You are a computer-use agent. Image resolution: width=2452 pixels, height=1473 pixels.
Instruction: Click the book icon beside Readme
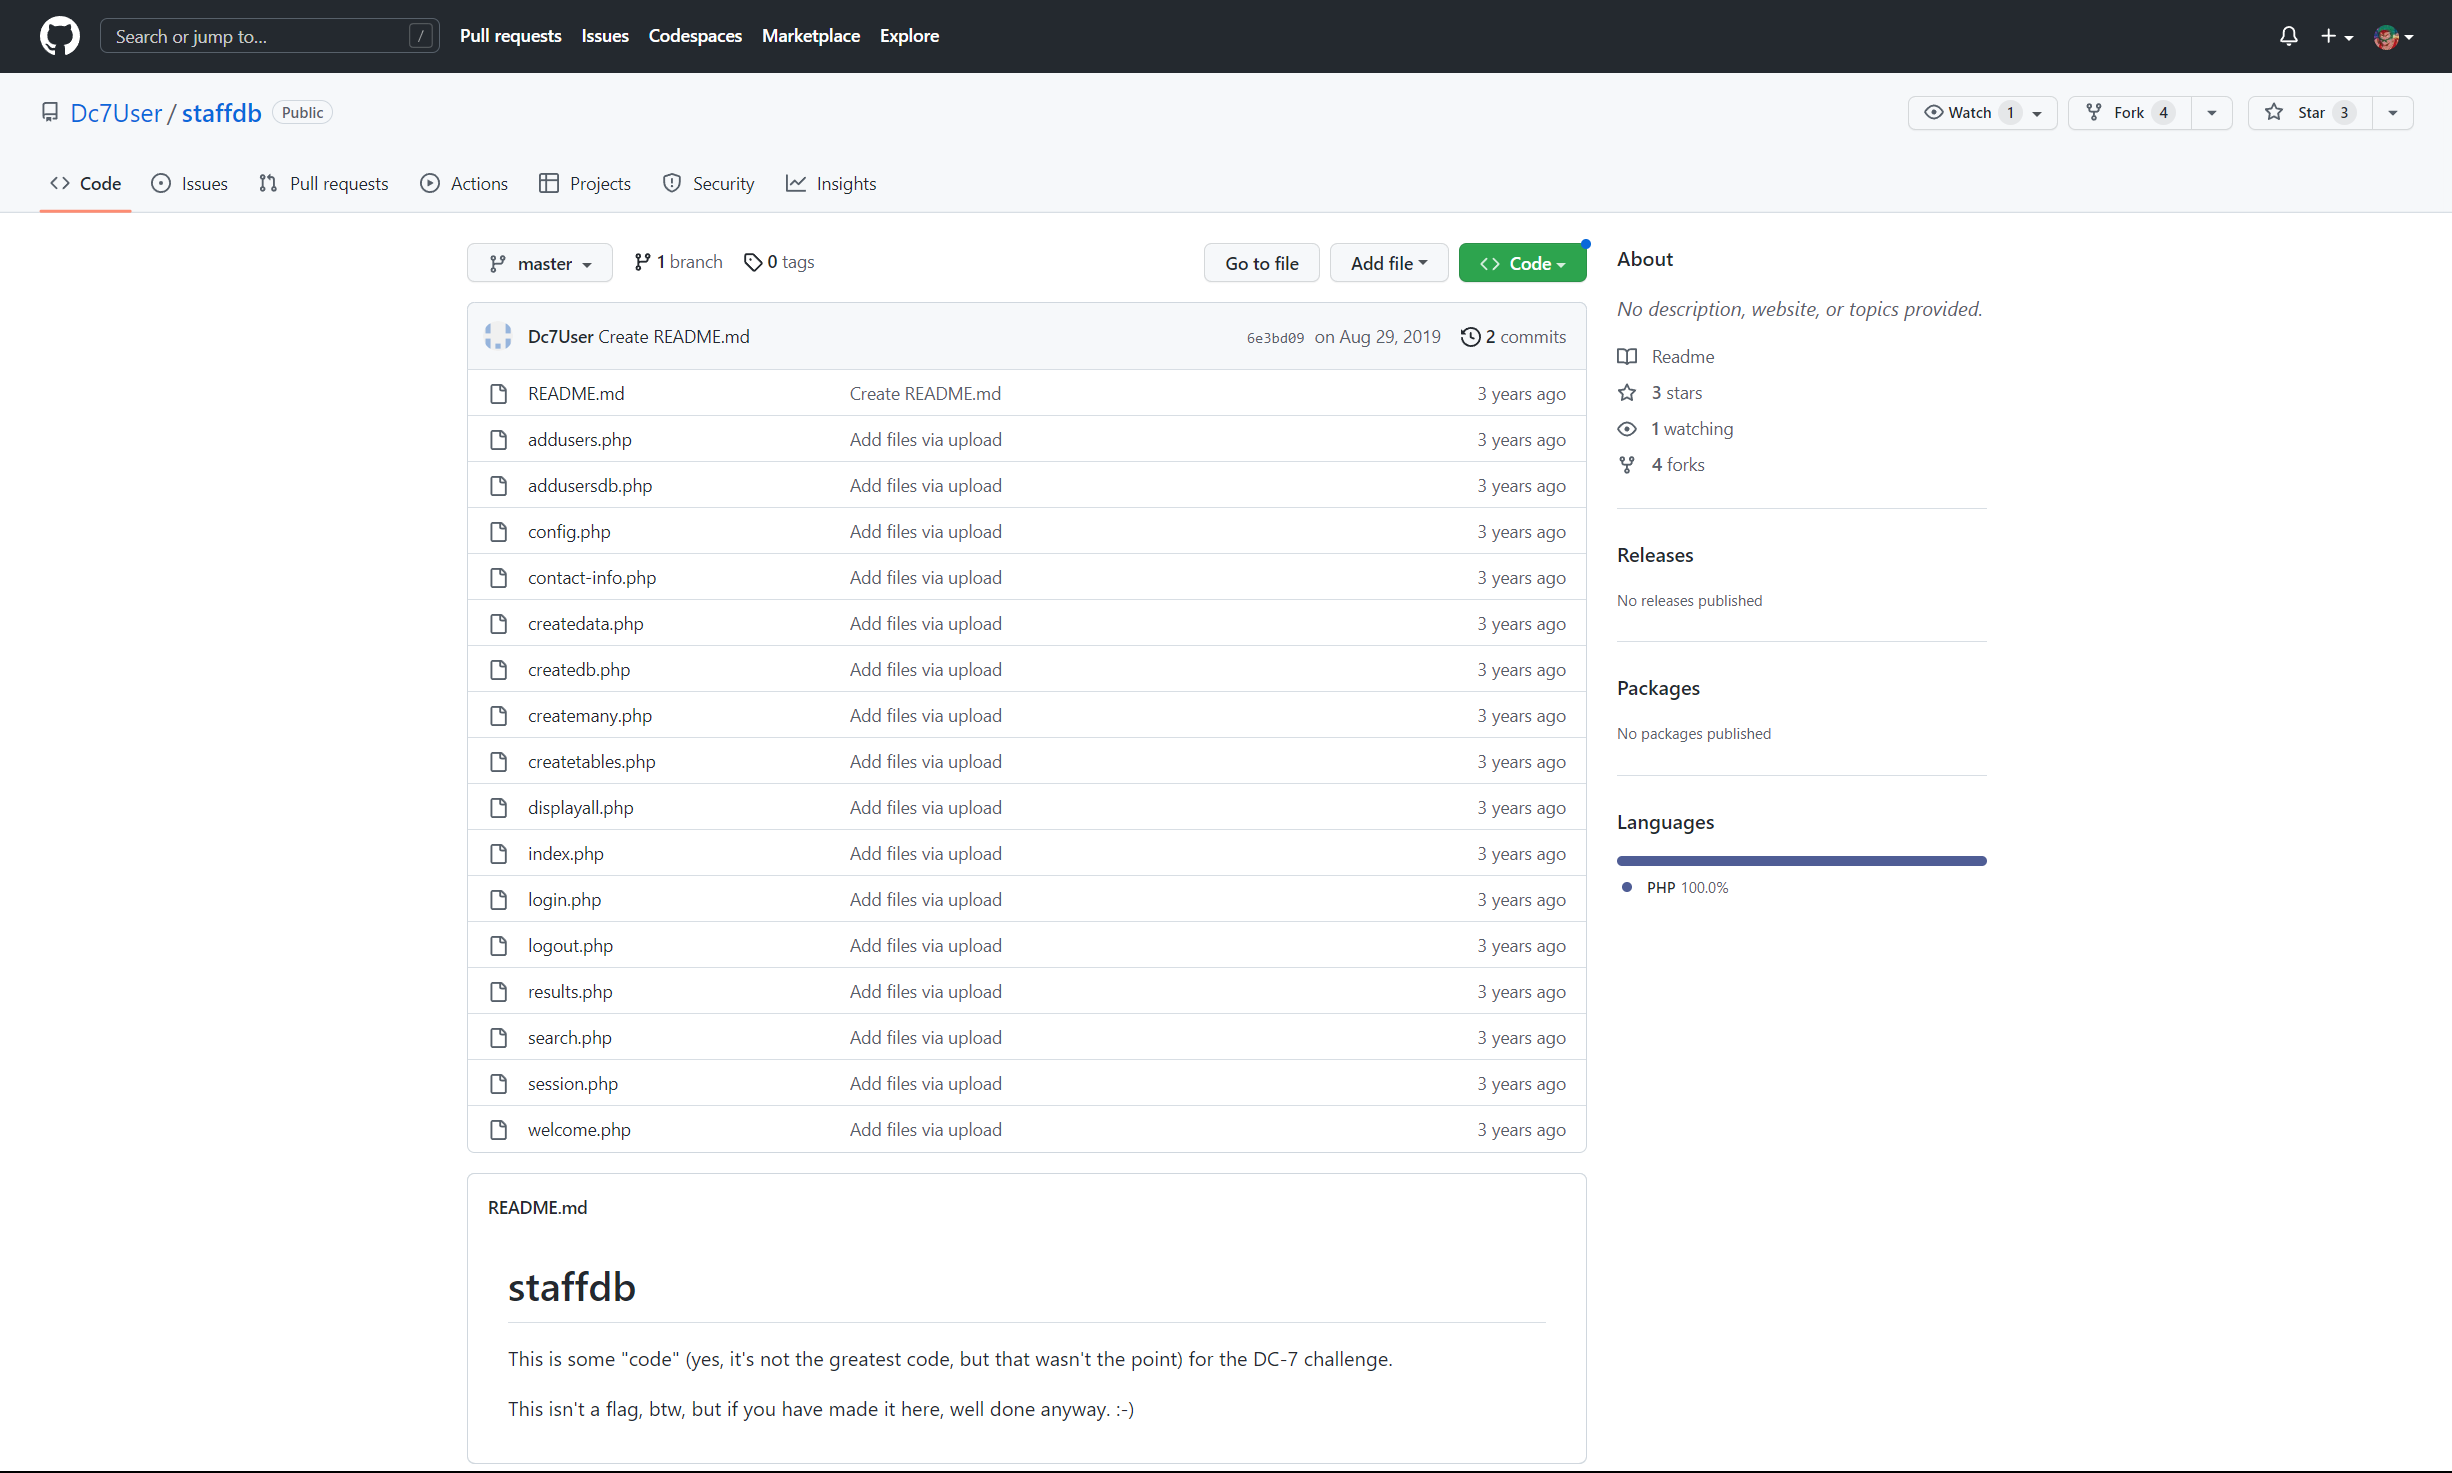1627,356
